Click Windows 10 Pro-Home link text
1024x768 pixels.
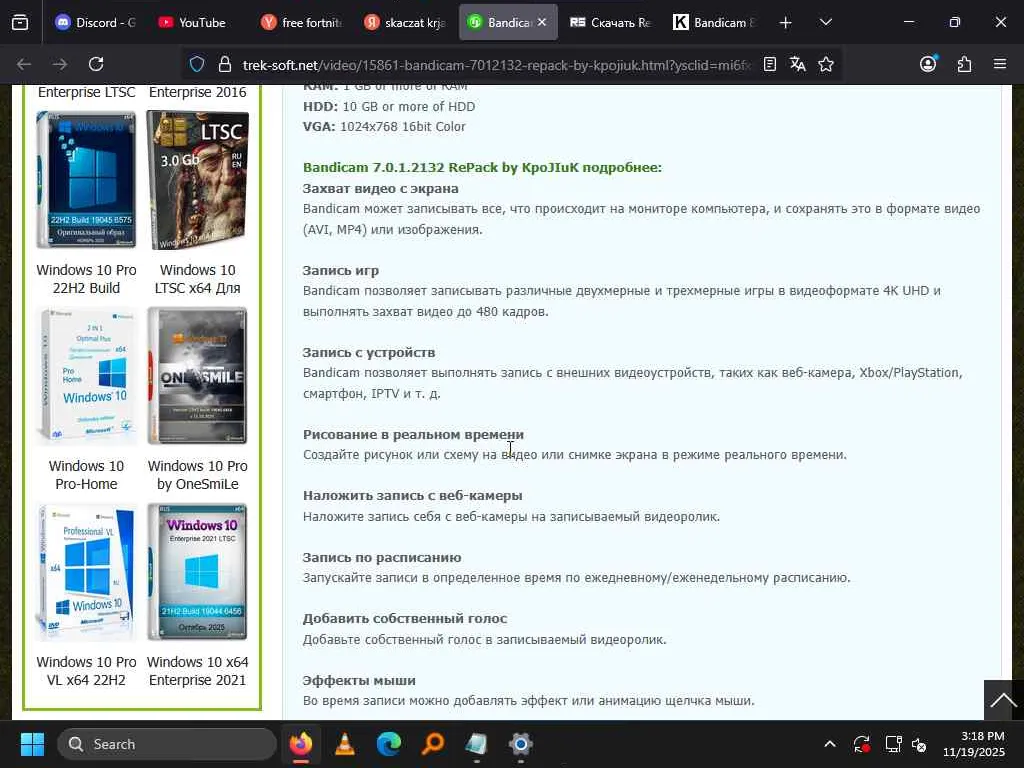(x=86, y=475)
